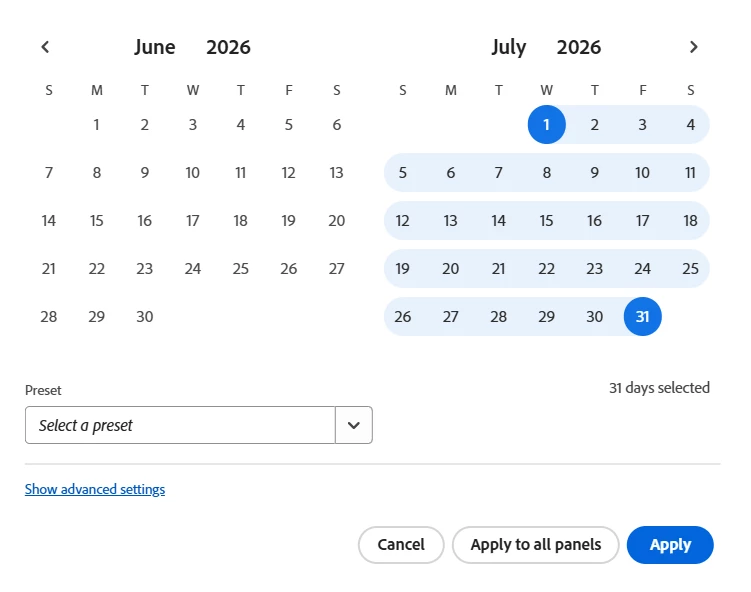Click the Select a preset field
Image resolution: width=751 pixels, height=592 pixels.
[x=181, y=425]
